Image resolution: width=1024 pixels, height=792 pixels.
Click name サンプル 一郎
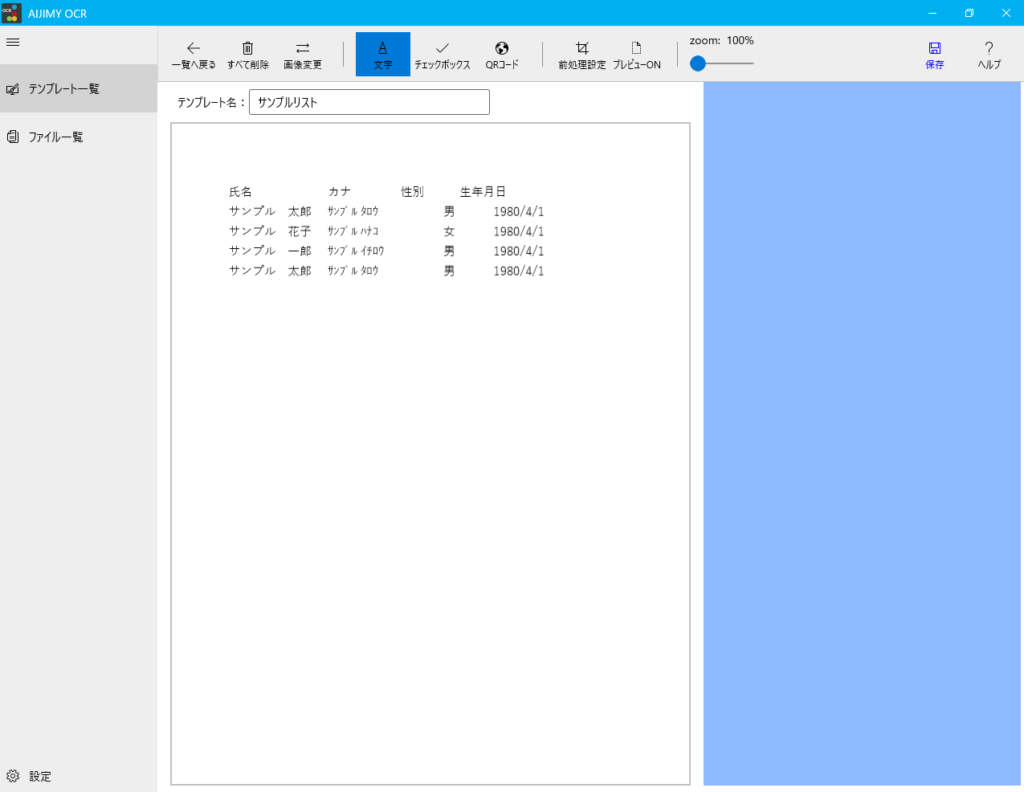pos(270,251)
